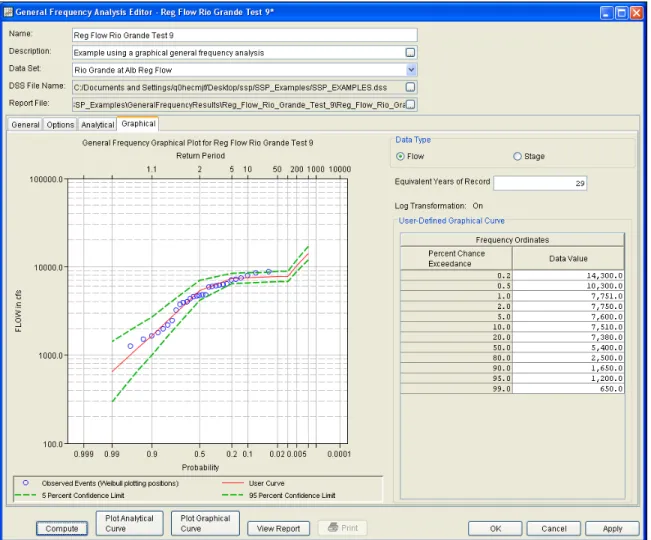The width and height of the screenshot is (651, 540).
Task: Click the printer icon on Print button
Action: click(x=333, y=528)
